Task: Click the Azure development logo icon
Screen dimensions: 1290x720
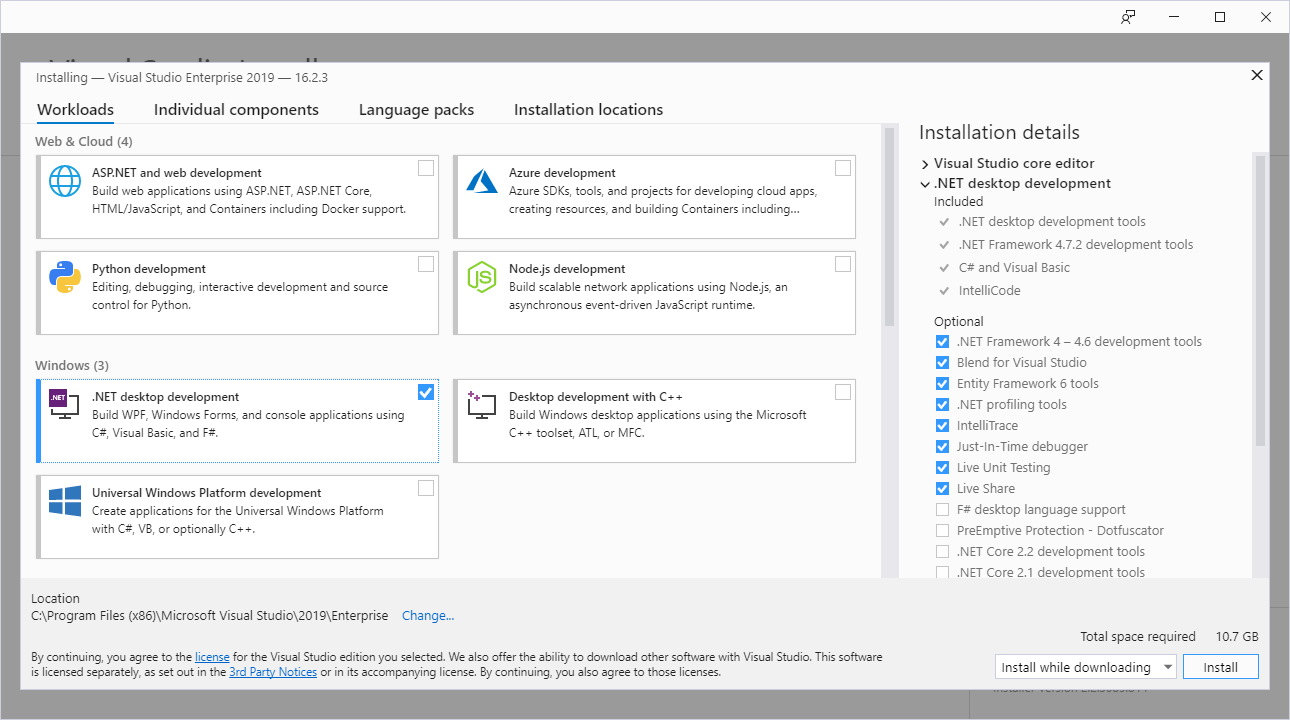Action: pyautogui.click(x=482, y=181)
